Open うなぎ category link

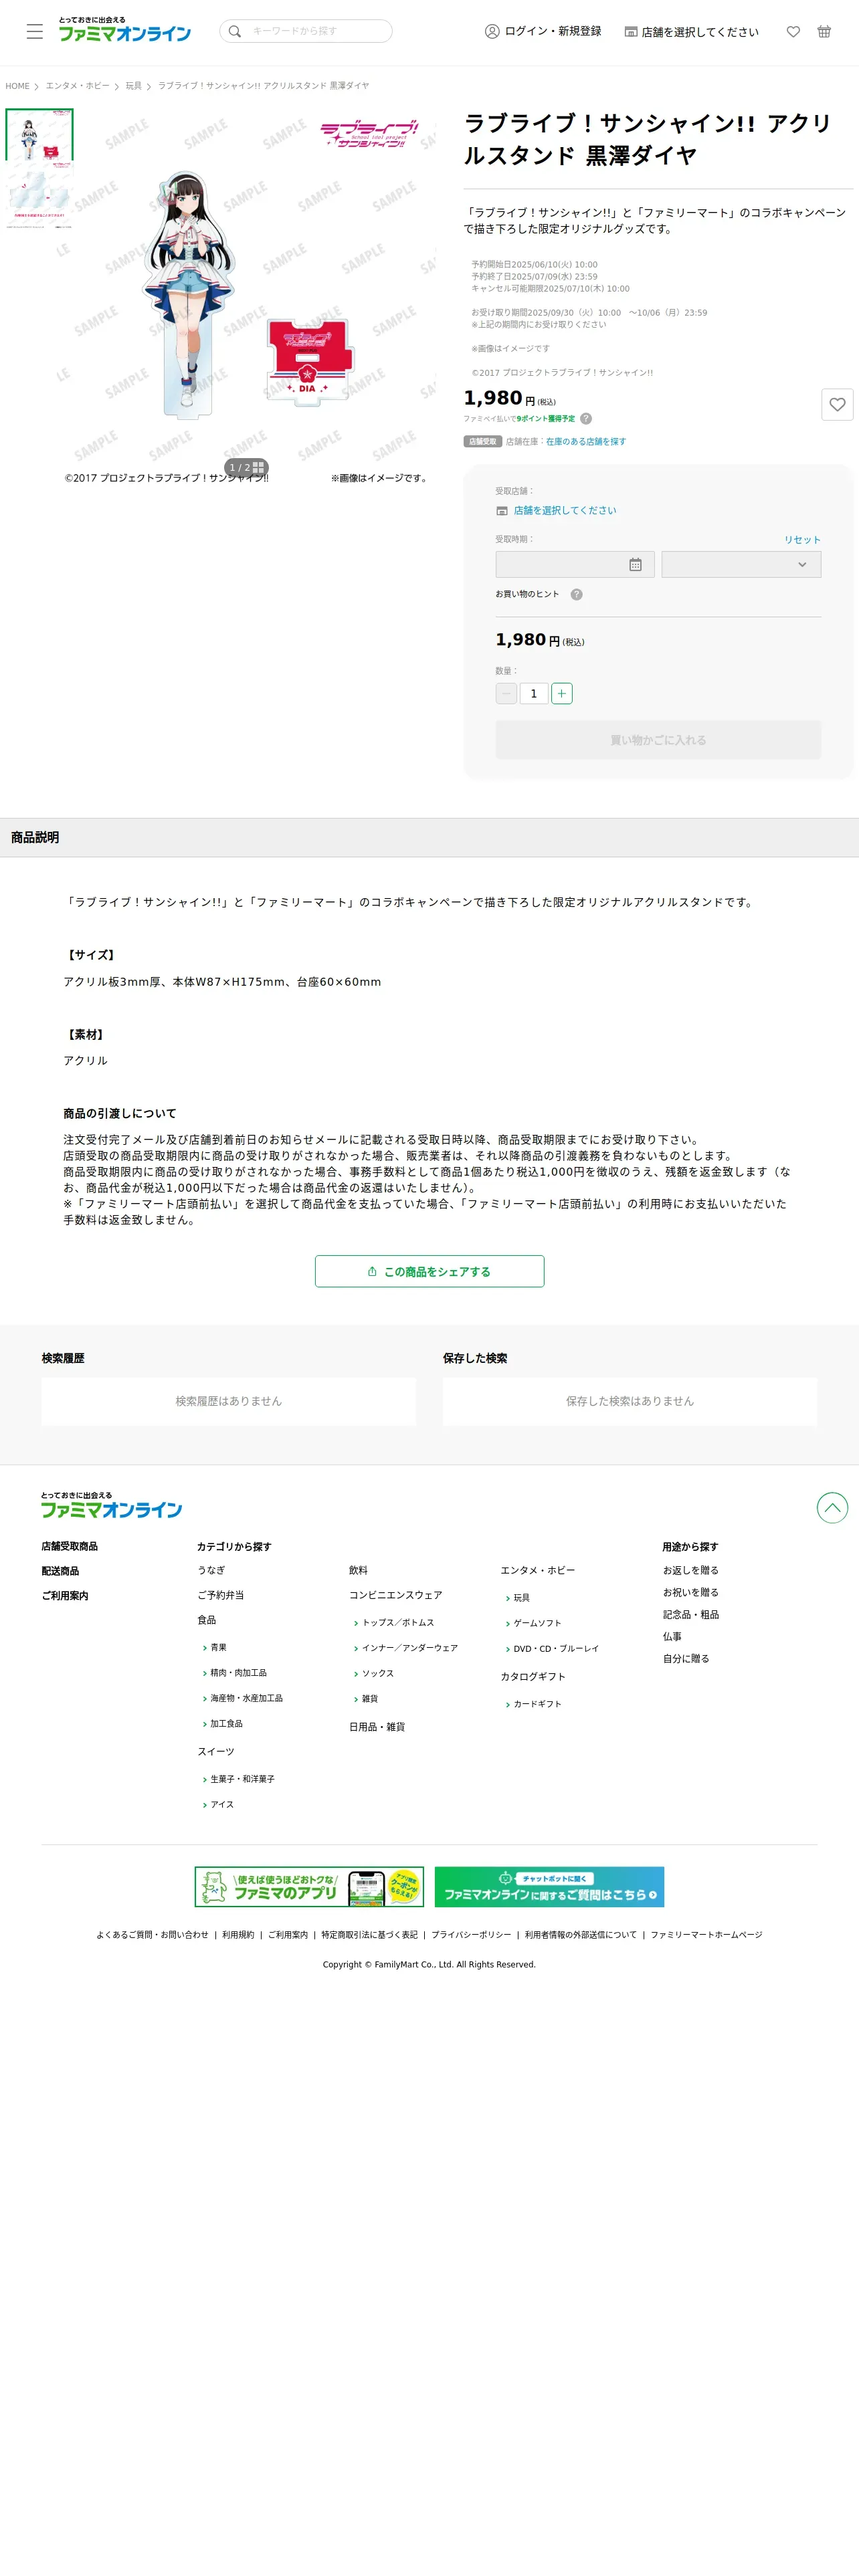[x=211, y=1570]
